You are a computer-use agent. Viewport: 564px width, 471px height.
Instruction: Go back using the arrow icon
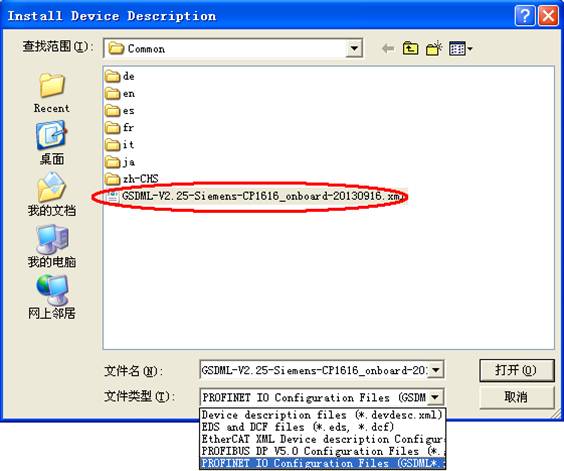tap(388, 48)
